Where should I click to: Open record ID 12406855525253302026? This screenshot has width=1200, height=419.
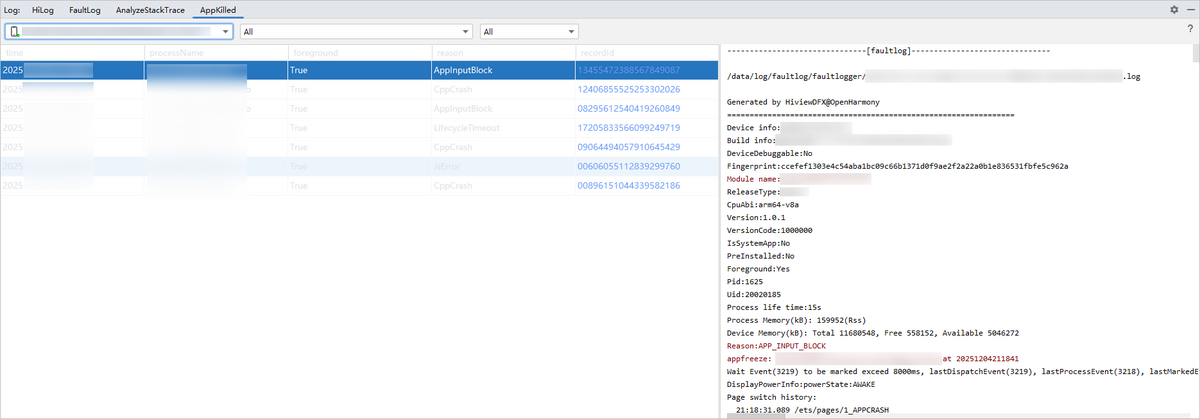point(628,90)
